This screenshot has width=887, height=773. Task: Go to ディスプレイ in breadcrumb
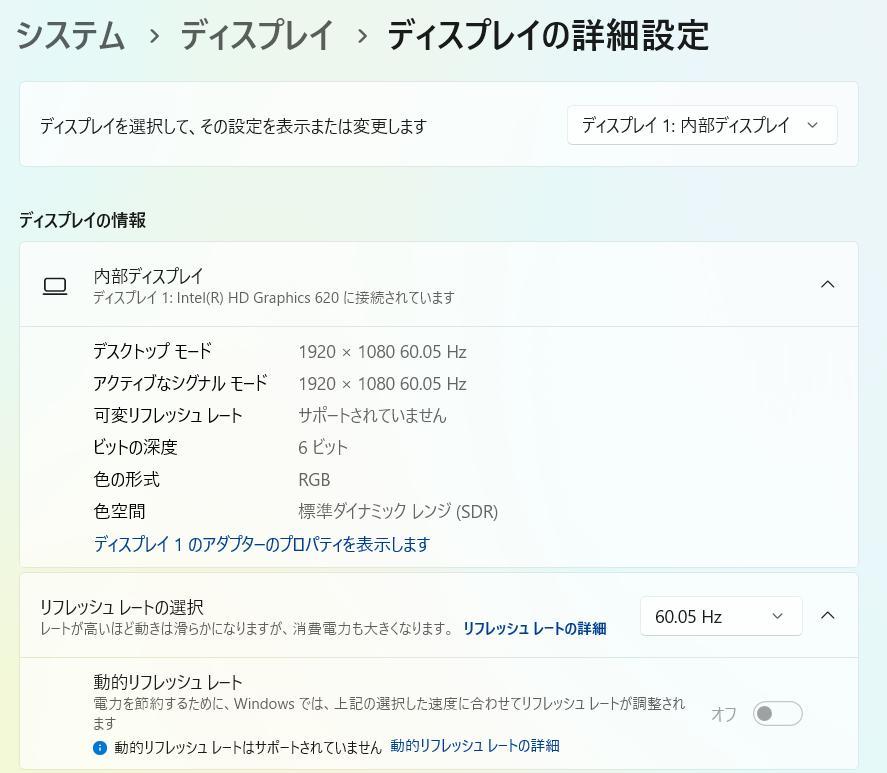[257, 36]
